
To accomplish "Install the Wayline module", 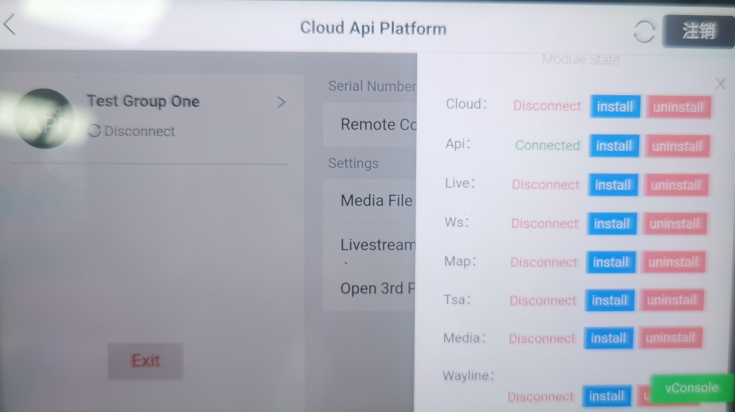I will pos(607,396).
